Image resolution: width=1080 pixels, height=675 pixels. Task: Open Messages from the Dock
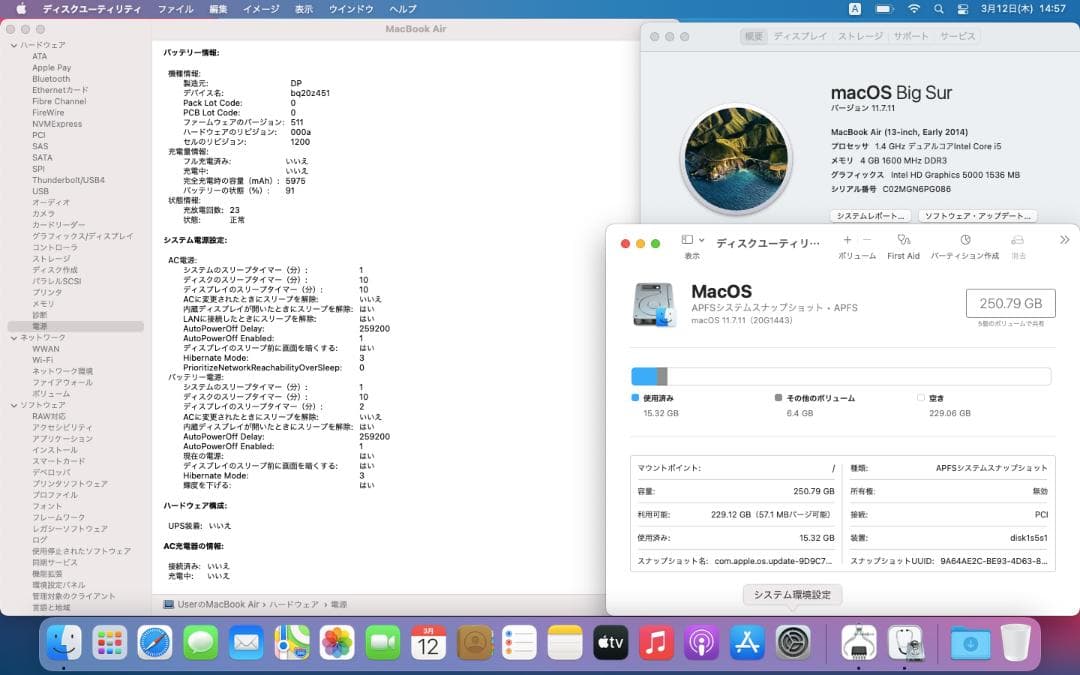point(200,643)
